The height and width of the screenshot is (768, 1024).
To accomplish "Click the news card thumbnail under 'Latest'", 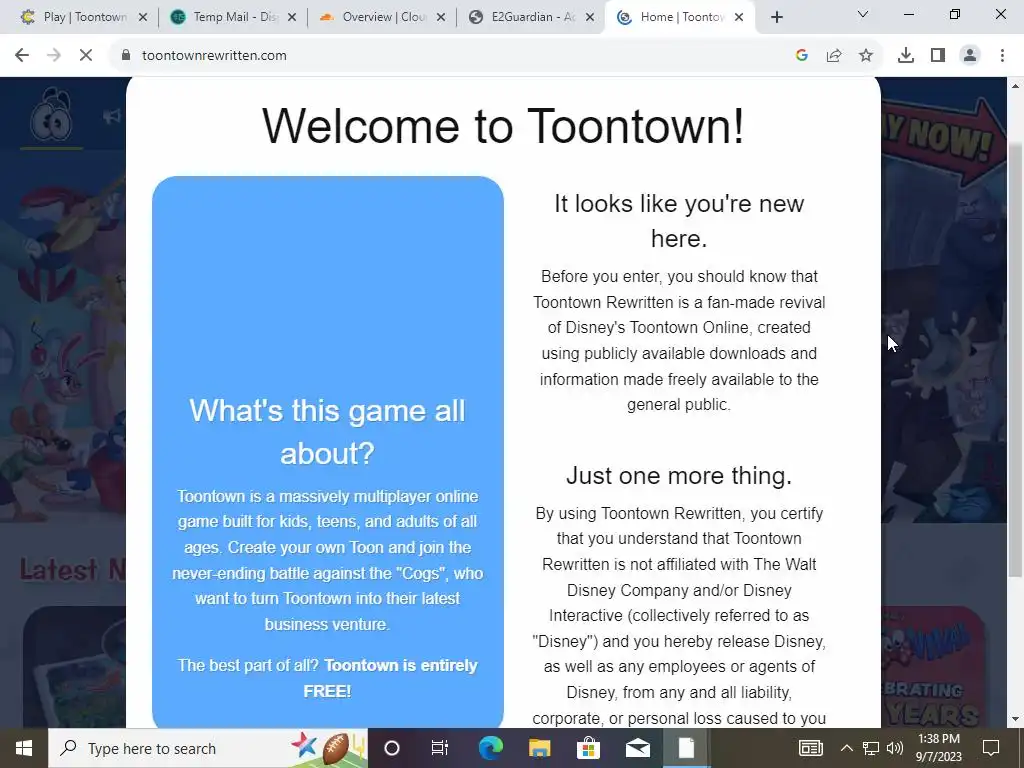I will pyautogui.click(x=74, y=667).
